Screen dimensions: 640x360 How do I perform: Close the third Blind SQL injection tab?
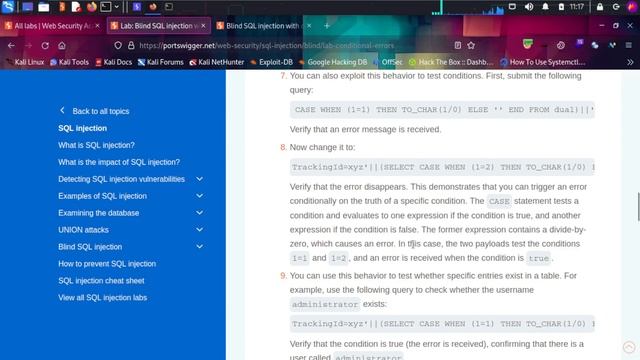pyautogui.click(x=309, y=26)
